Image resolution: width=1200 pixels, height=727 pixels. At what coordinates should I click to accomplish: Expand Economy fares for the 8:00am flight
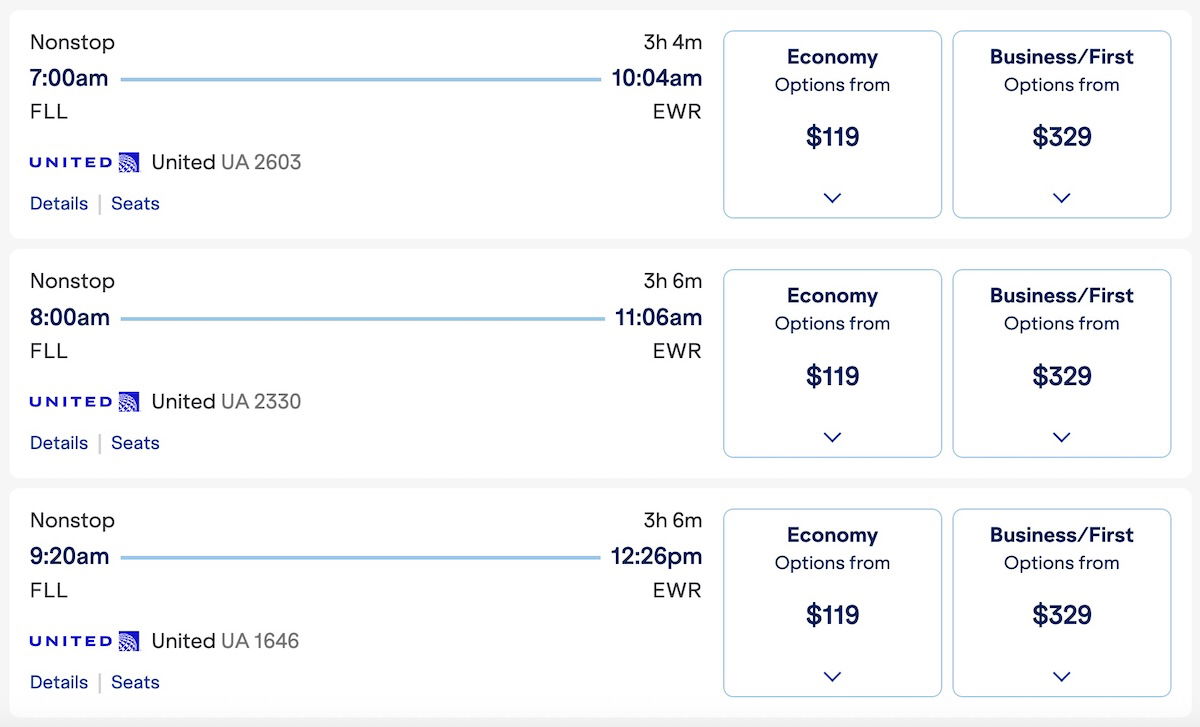pyautogui.click(x=832, y=437)
